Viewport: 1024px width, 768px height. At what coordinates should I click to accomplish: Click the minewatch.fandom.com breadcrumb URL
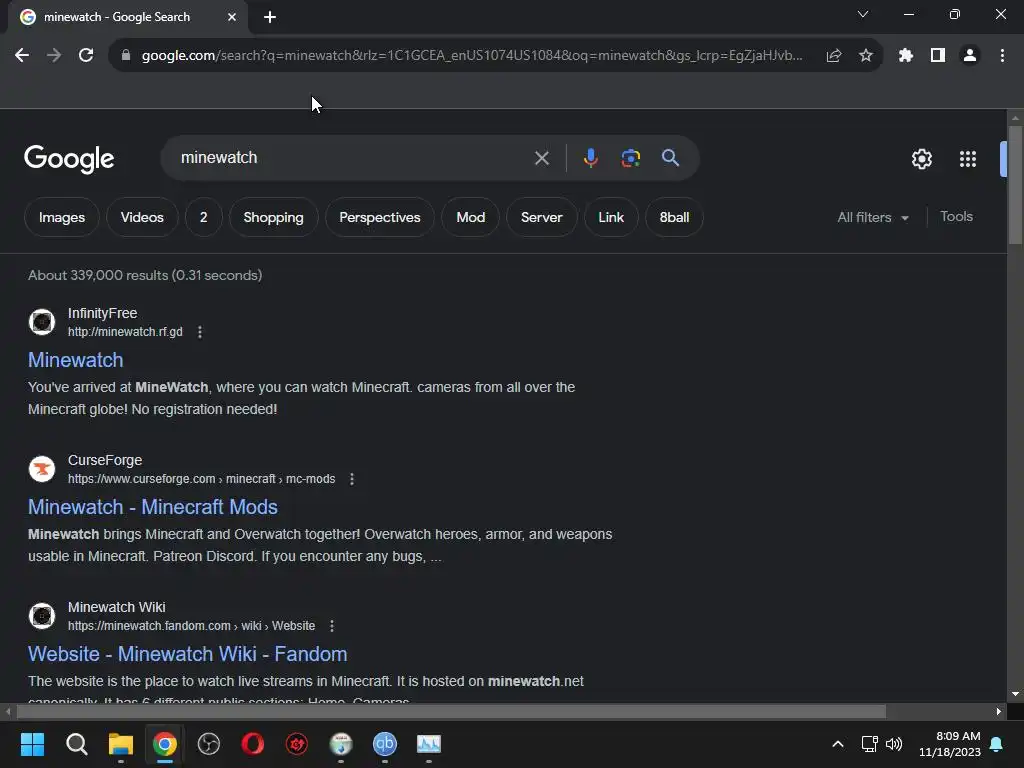click(191, 626)
